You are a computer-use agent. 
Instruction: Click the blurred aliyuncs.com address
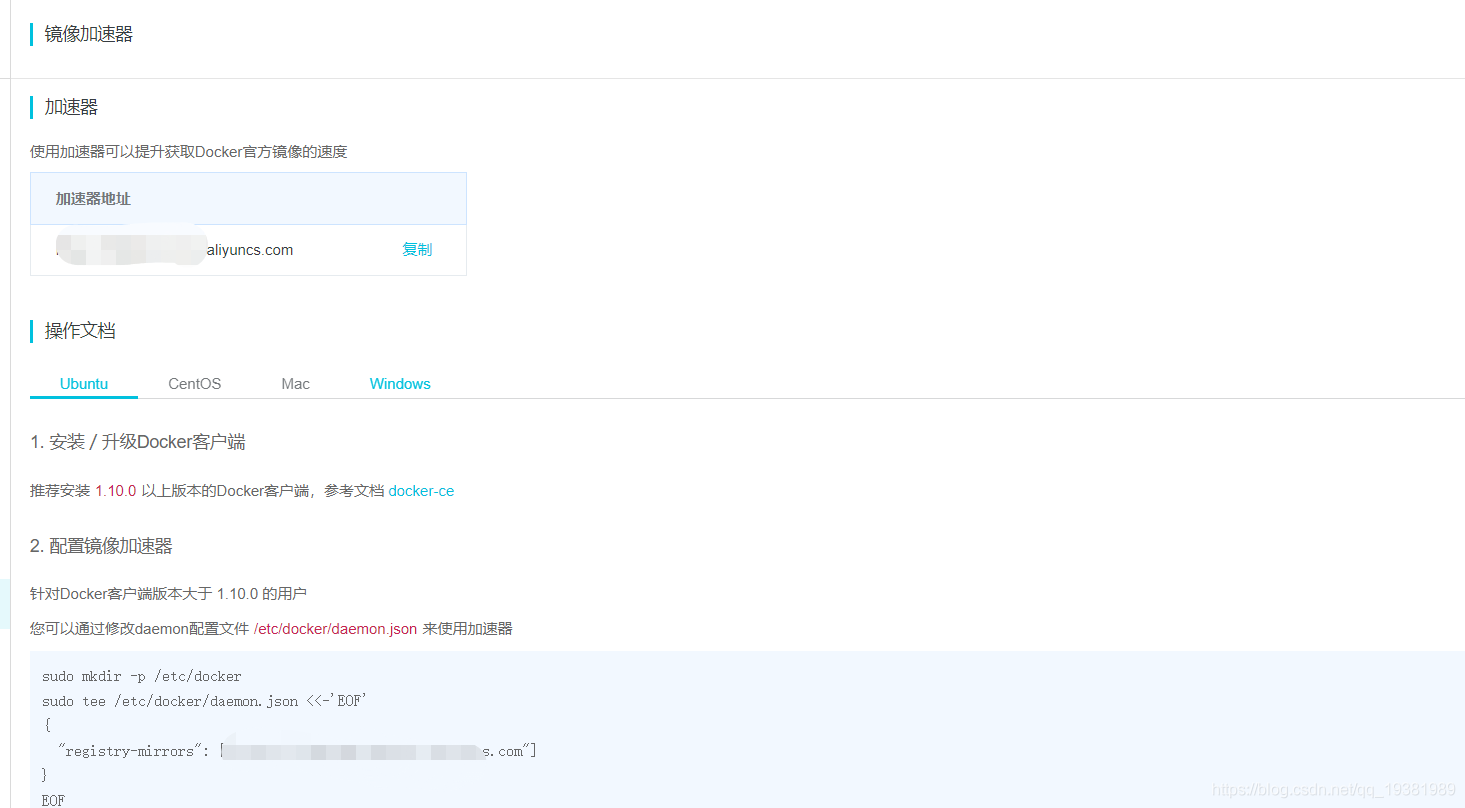click(x=175, y=250)
